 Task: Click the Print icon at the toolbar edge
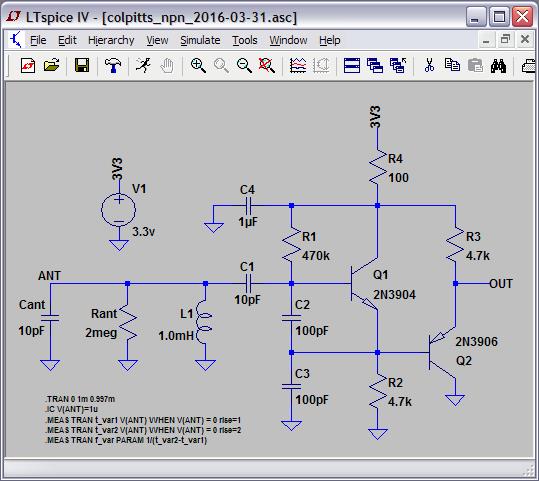tap(529, 65)
